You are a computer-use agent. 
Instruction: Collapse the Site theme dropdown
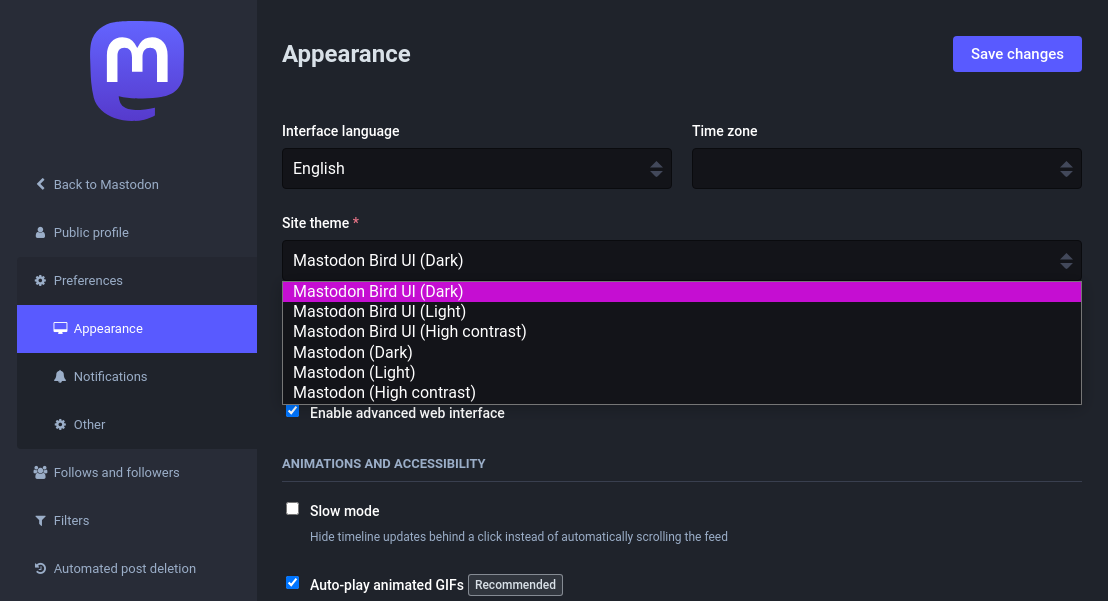point(681,261)
